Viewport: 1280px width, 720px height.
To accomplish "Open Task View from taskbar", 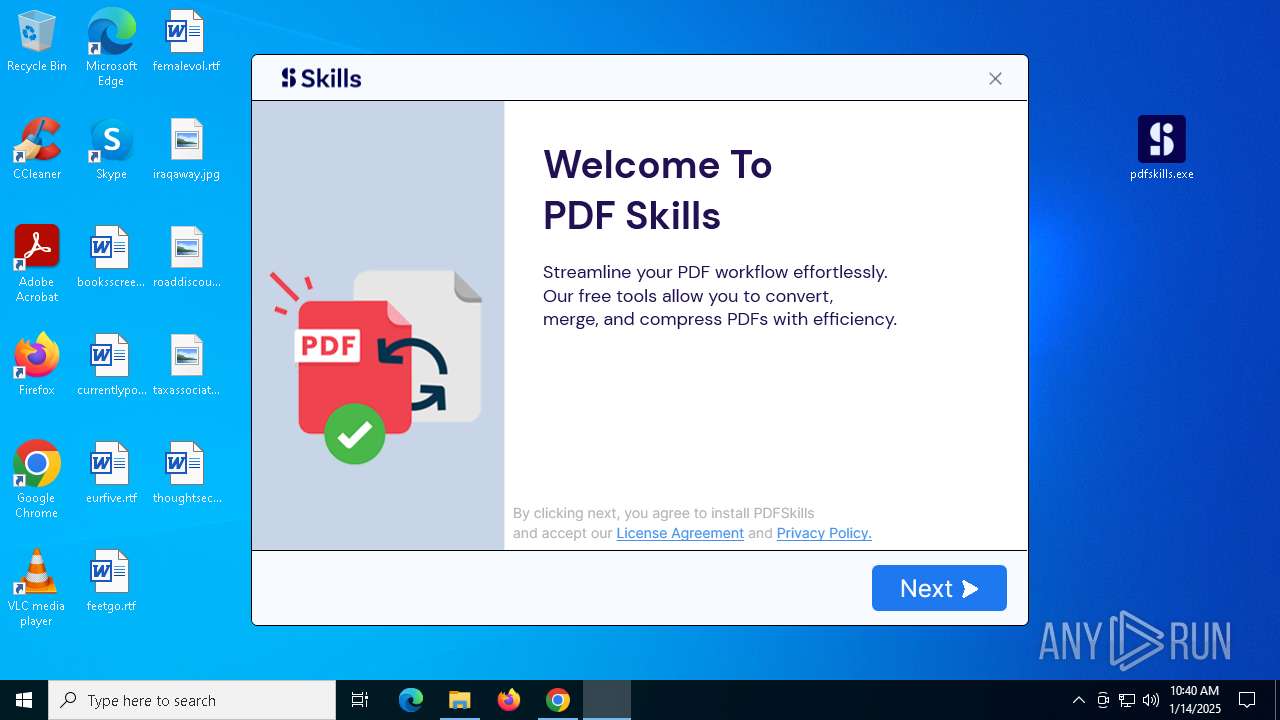I will [360, 700].
